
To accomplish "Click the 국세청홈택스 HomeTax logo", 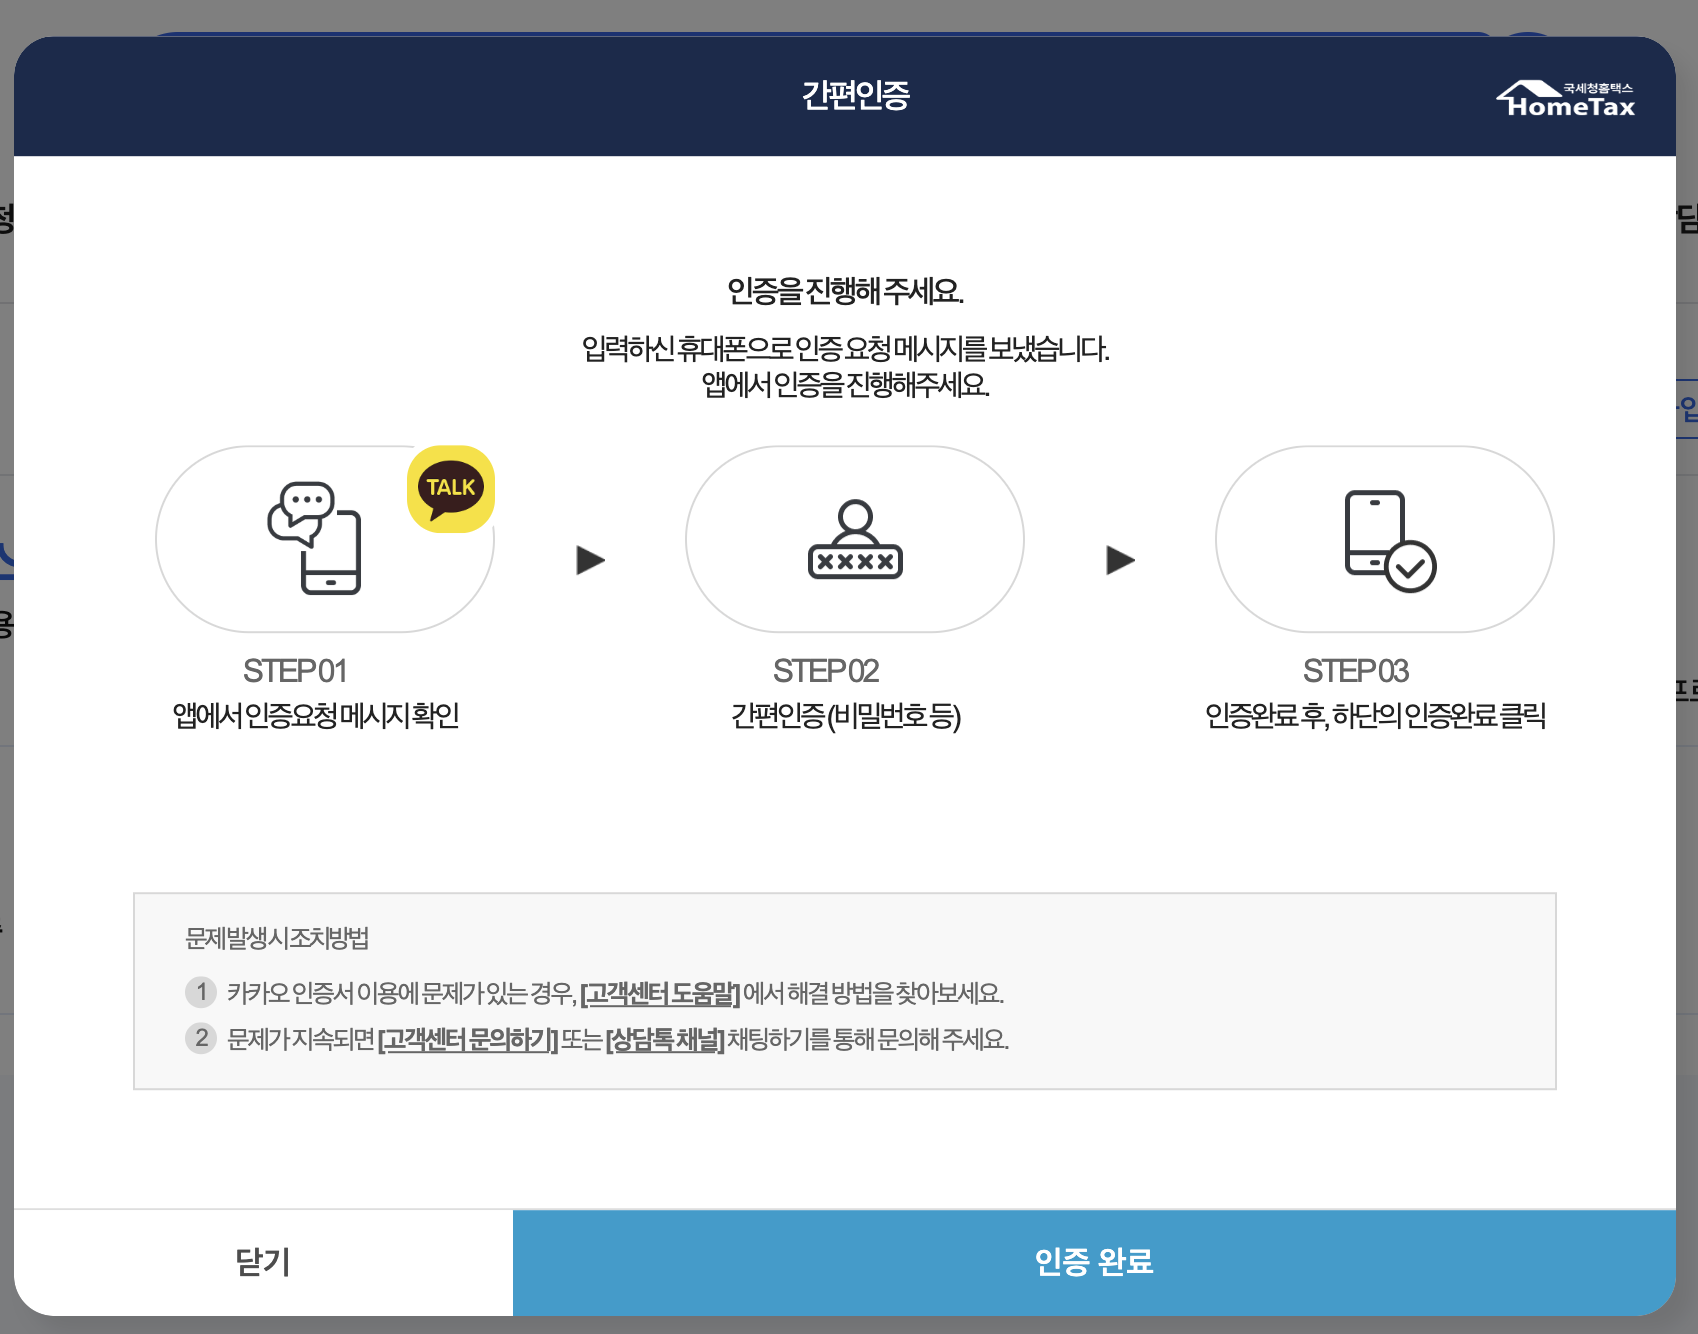I will point(1565,98).
